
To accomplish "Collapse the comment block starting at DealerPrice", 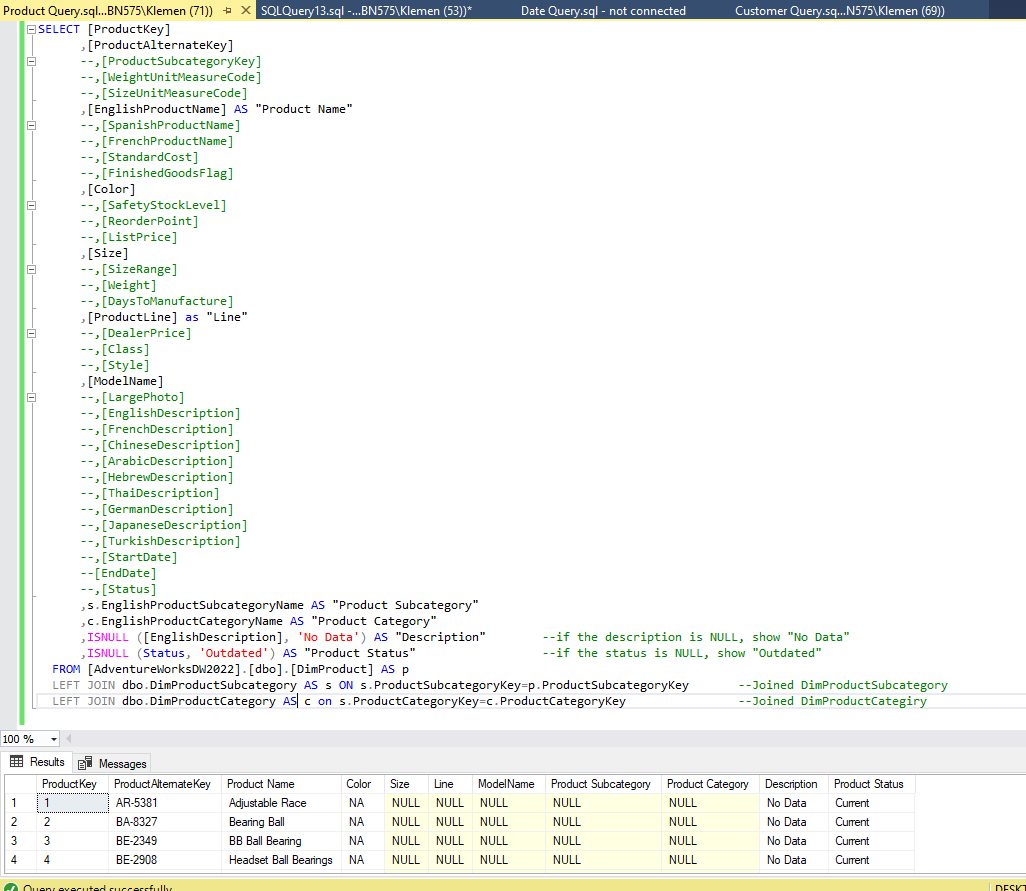I will tap(31, 334).
